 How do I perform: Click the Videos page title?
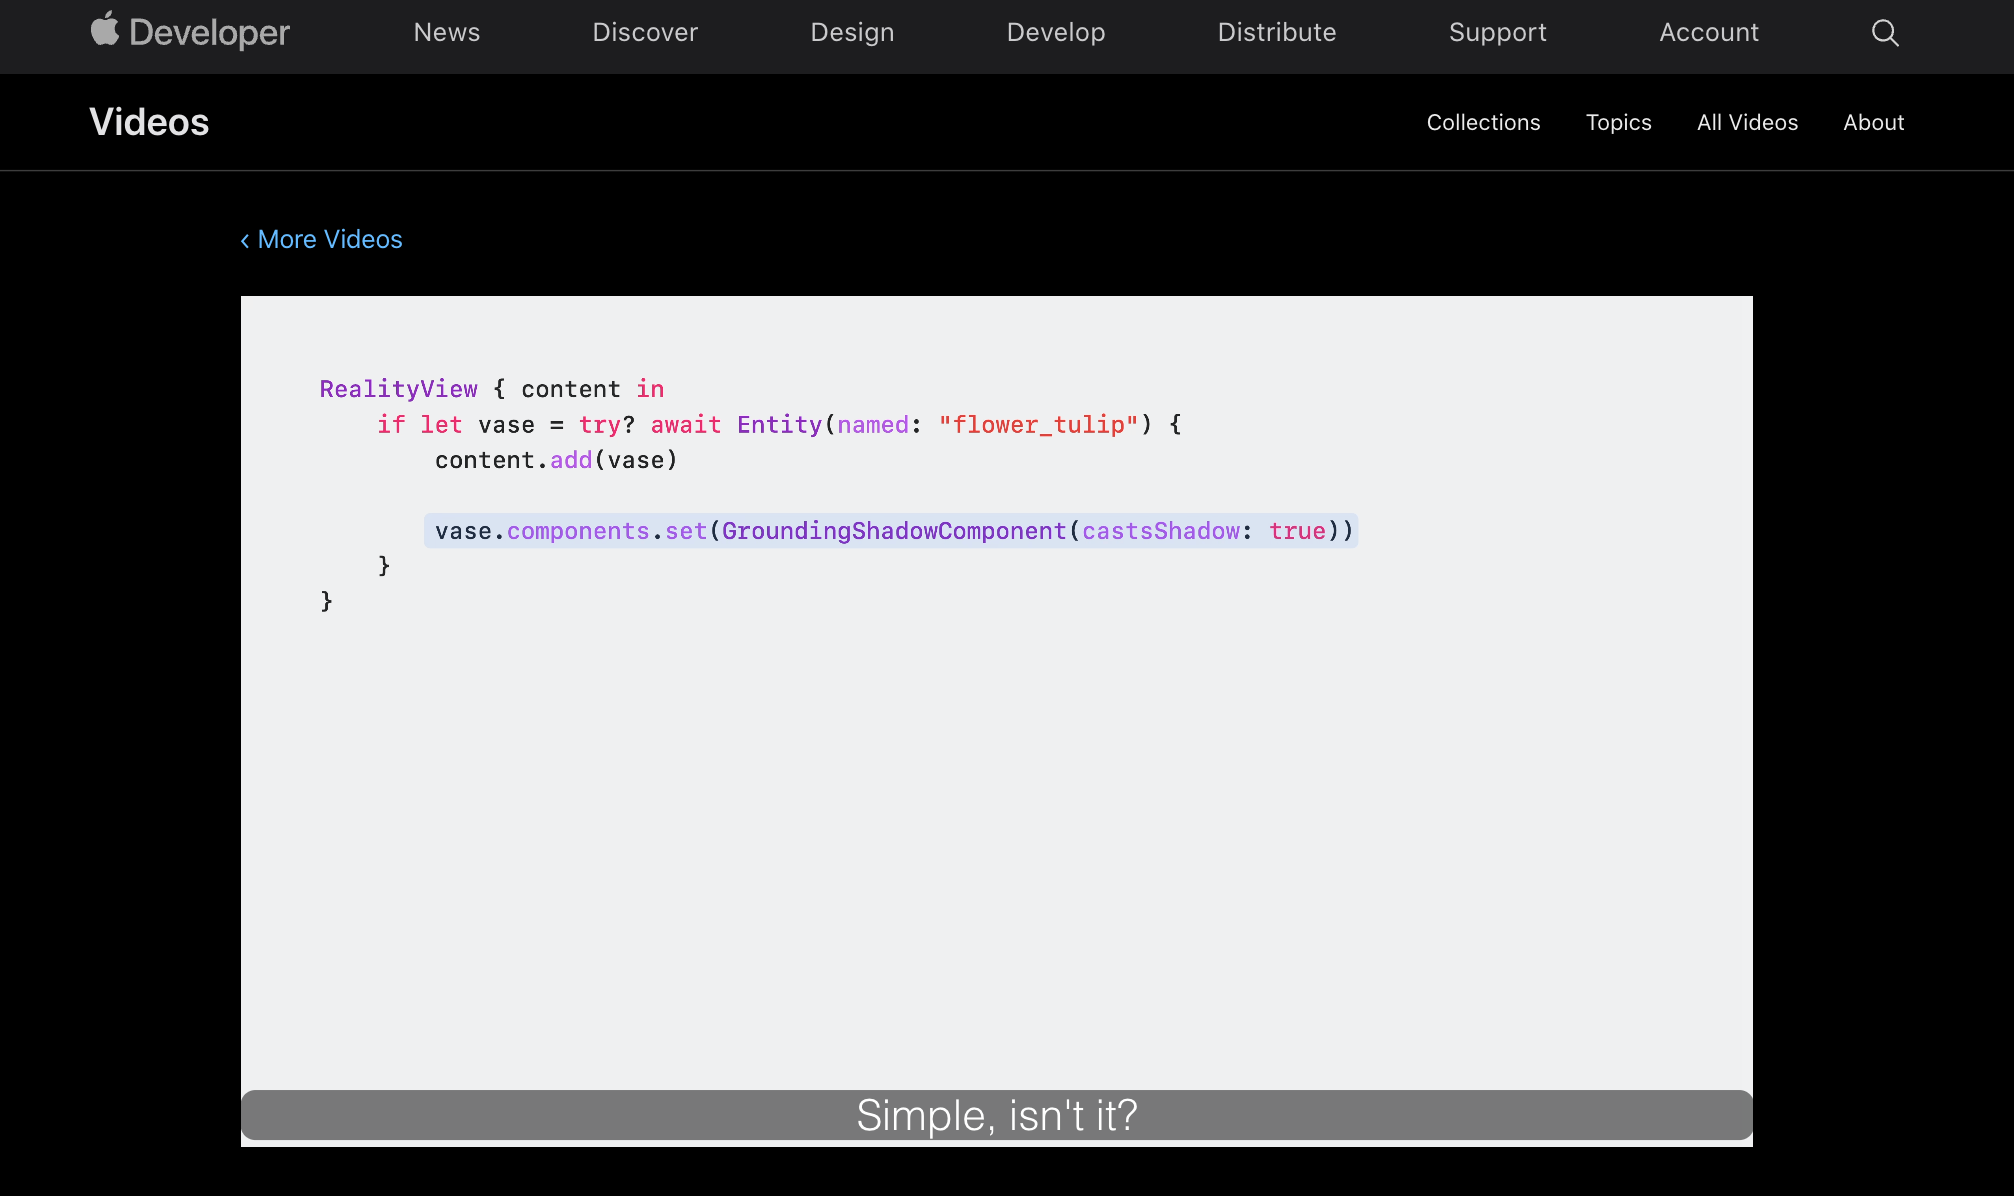(x=149, y=122)
